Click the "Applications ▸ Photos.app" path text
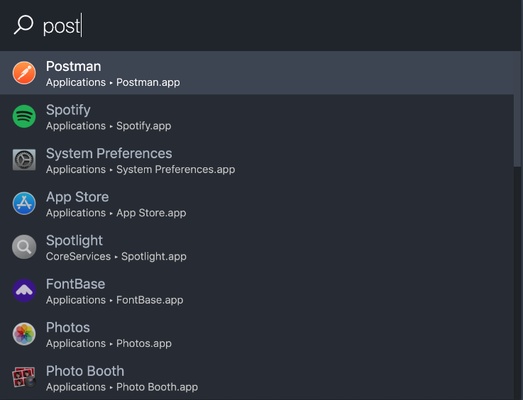 [109, 344]
